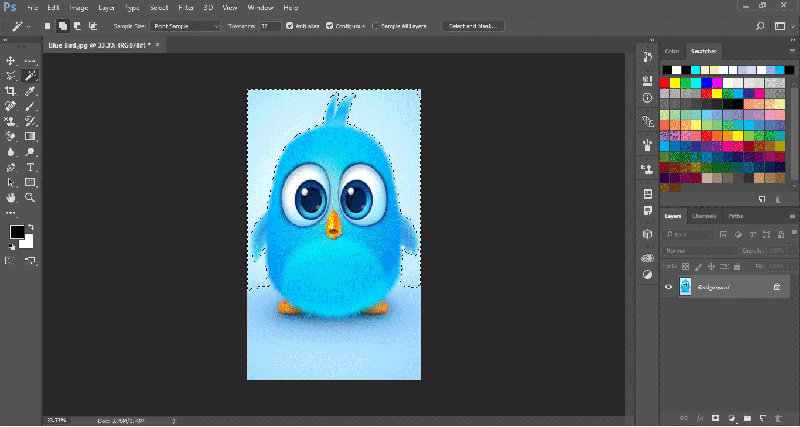Viewport: 800px width, 427px height.
Task: Select the Healing Brush tool
Action: pyautogui.click(x=10, y=106)
